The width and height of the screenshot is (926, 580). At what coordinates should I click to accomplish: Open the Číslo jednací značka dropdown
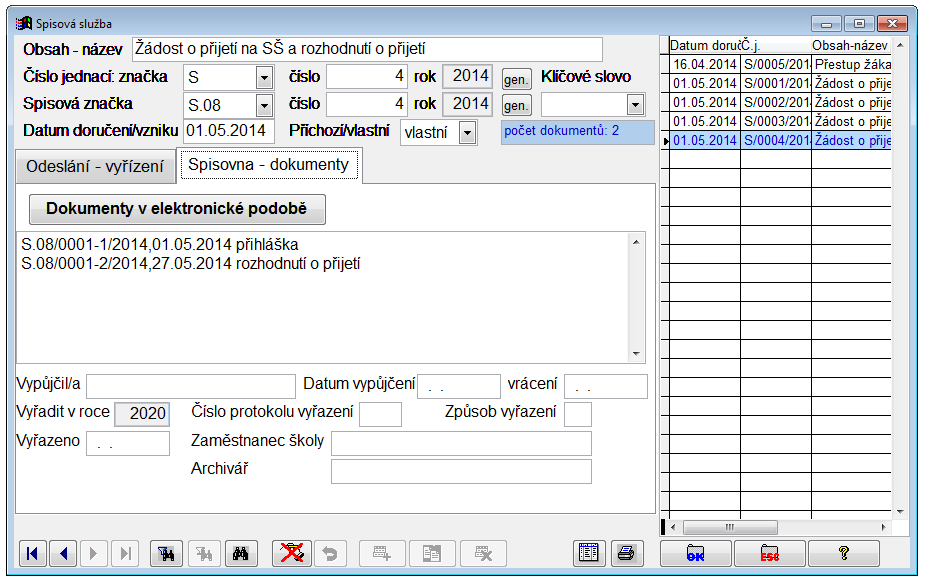point(264,78)
